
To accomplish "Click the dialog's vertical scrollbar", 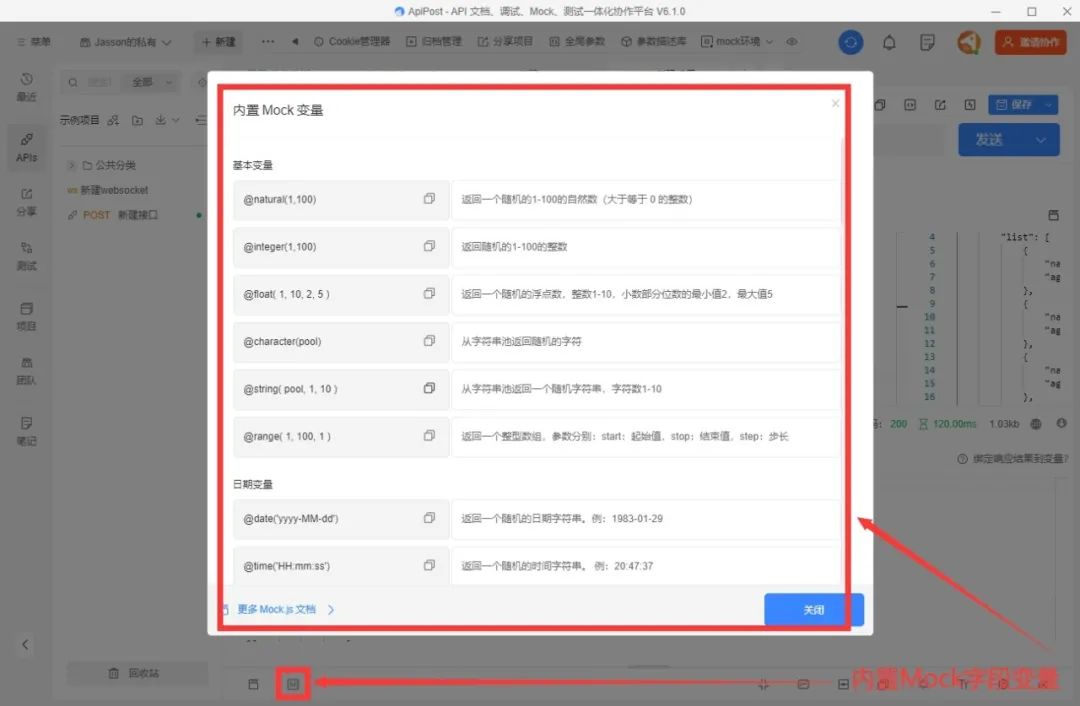I will (842, 181).
